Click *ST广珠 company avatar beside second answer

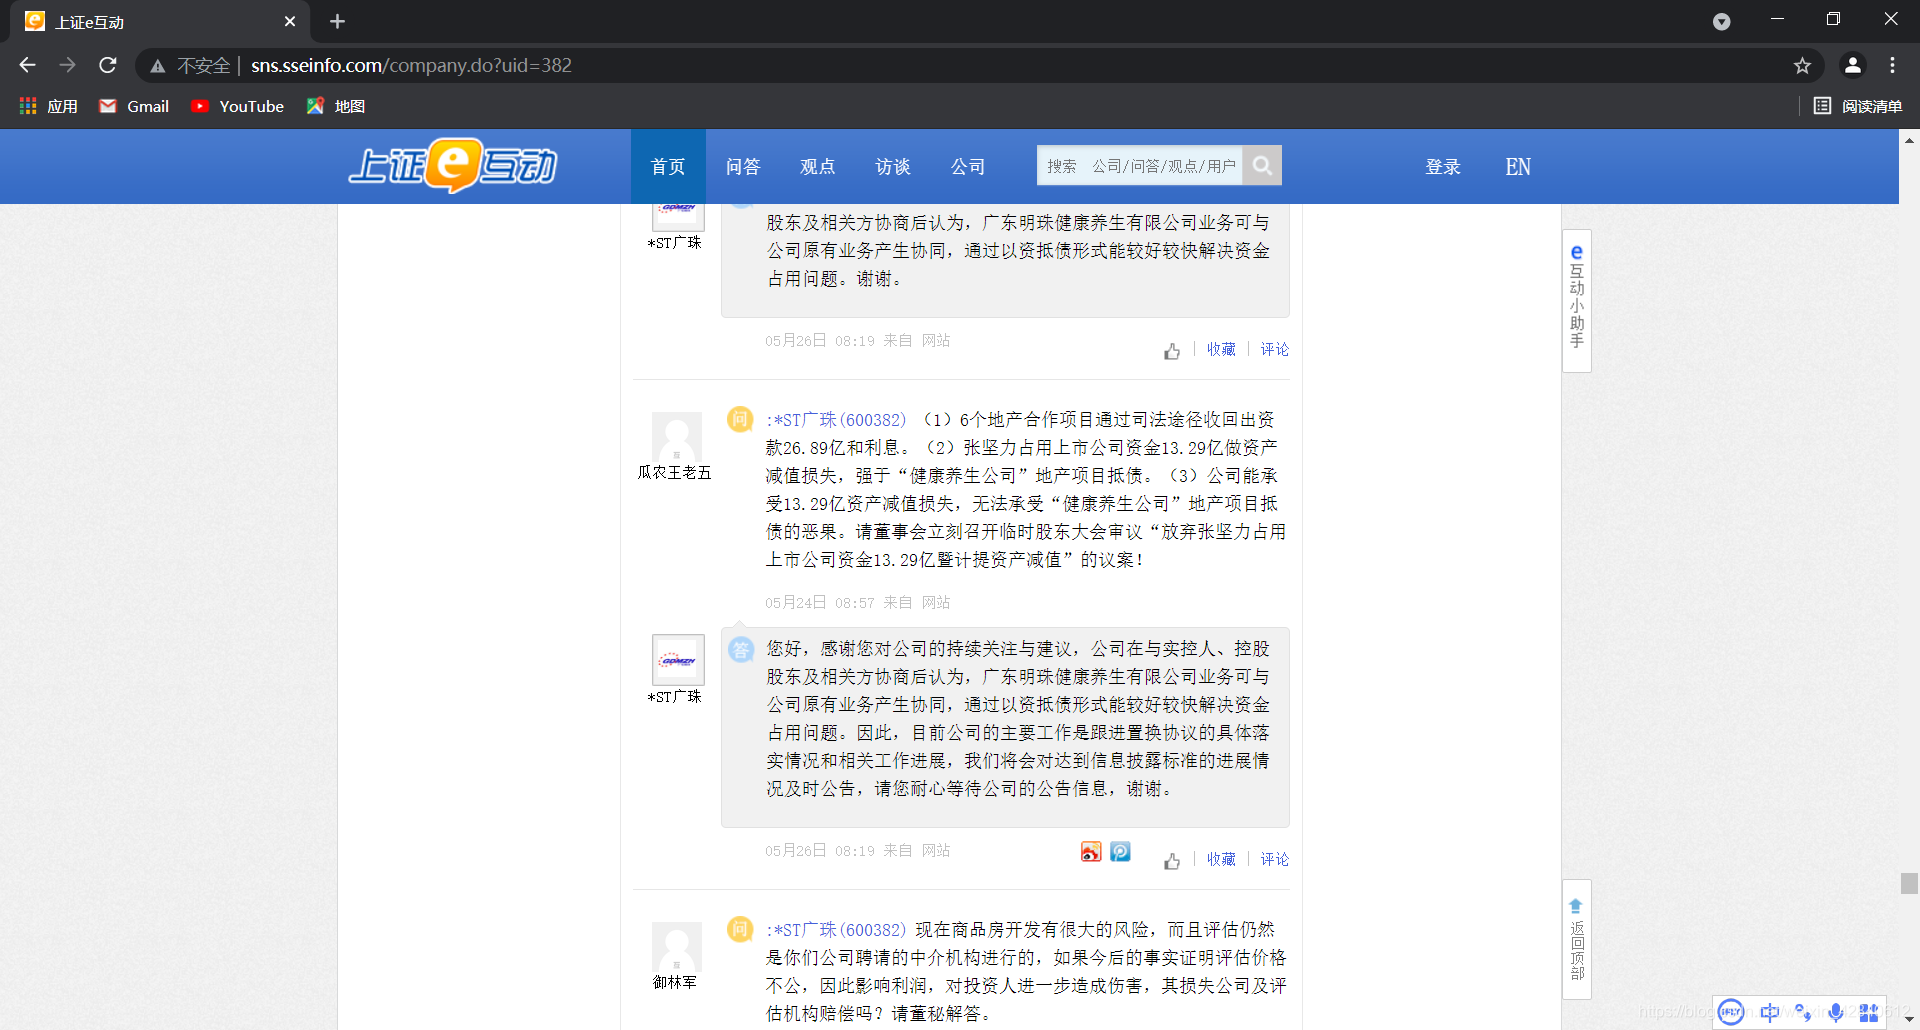pyautogui.click(x=678, y=660)
